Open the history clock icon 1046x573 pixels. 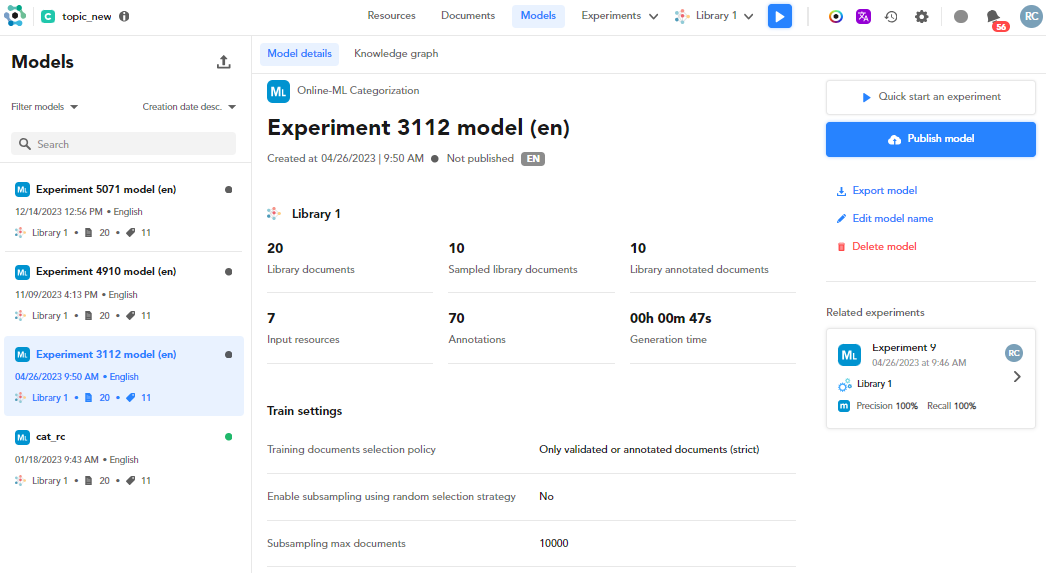click(891, 16)
